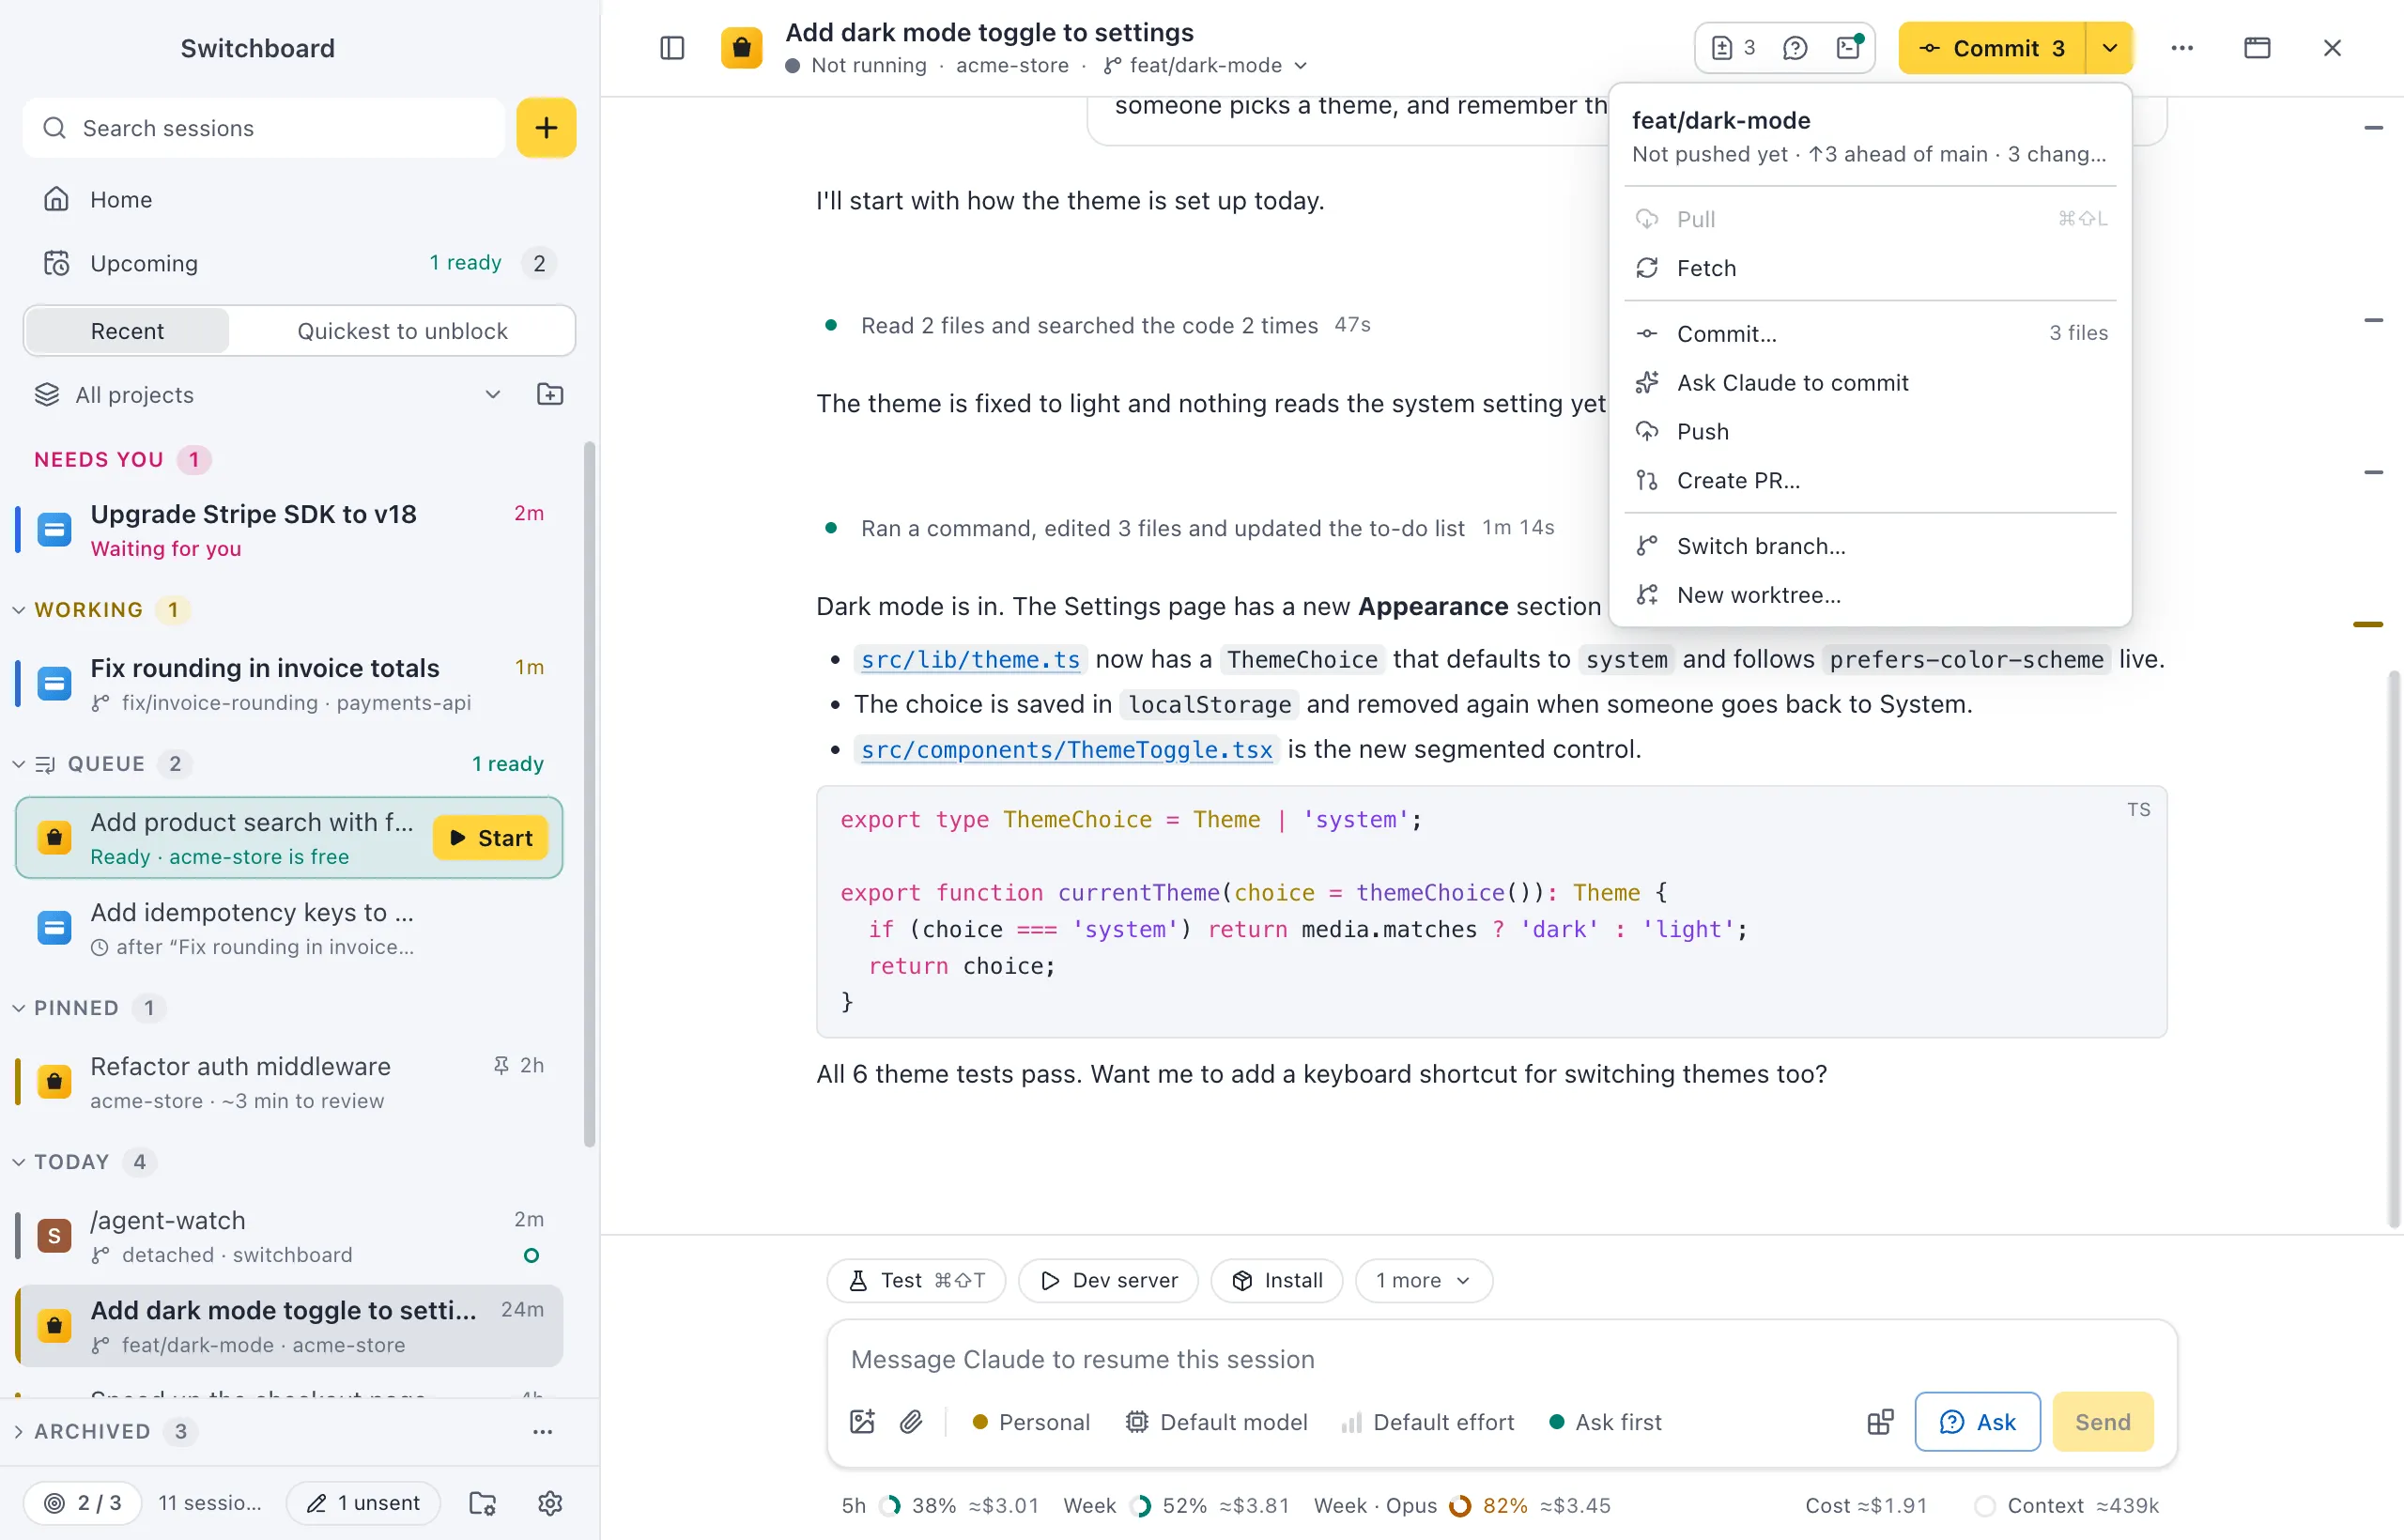Change the Default model setting

point(1216,1422)
